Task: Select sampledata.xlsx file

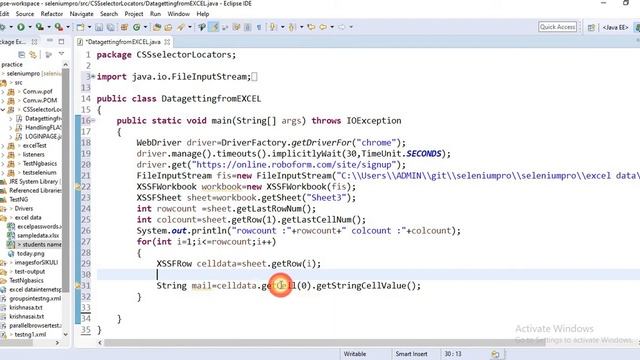Action: [38, 236]
